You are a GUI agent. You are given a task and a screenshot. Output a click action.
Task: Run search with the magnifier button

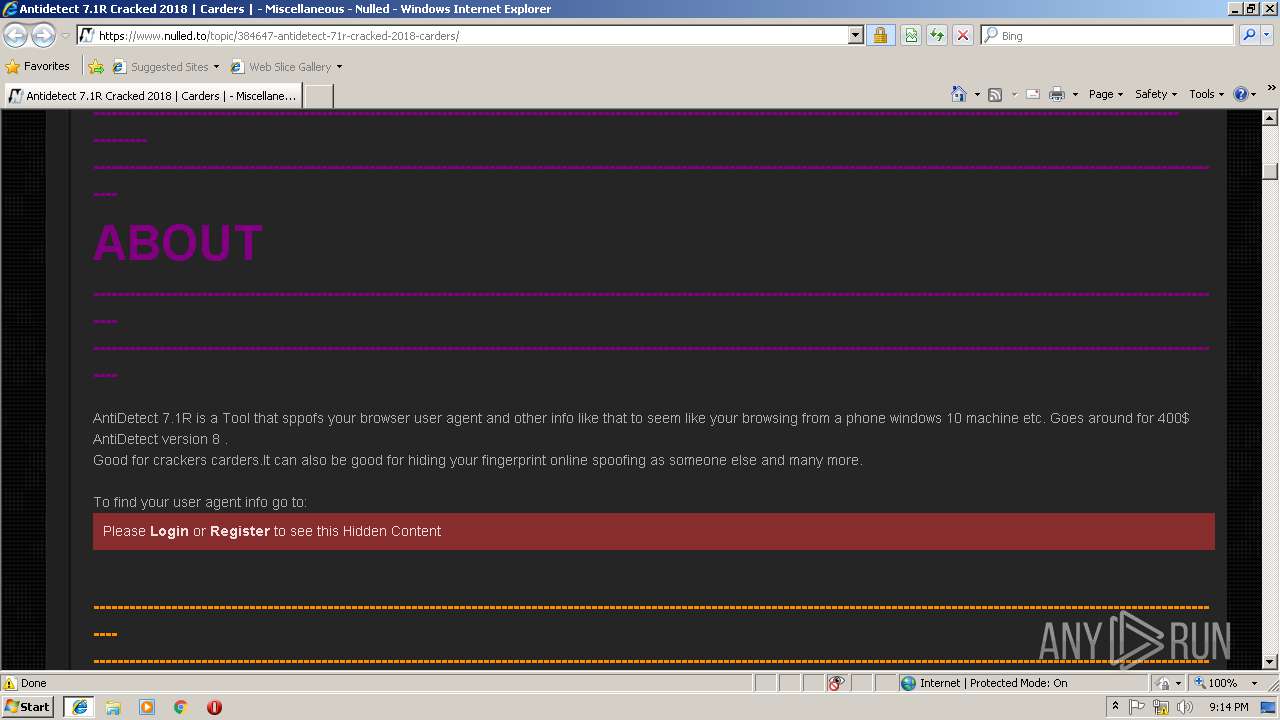pos(1248,36)
